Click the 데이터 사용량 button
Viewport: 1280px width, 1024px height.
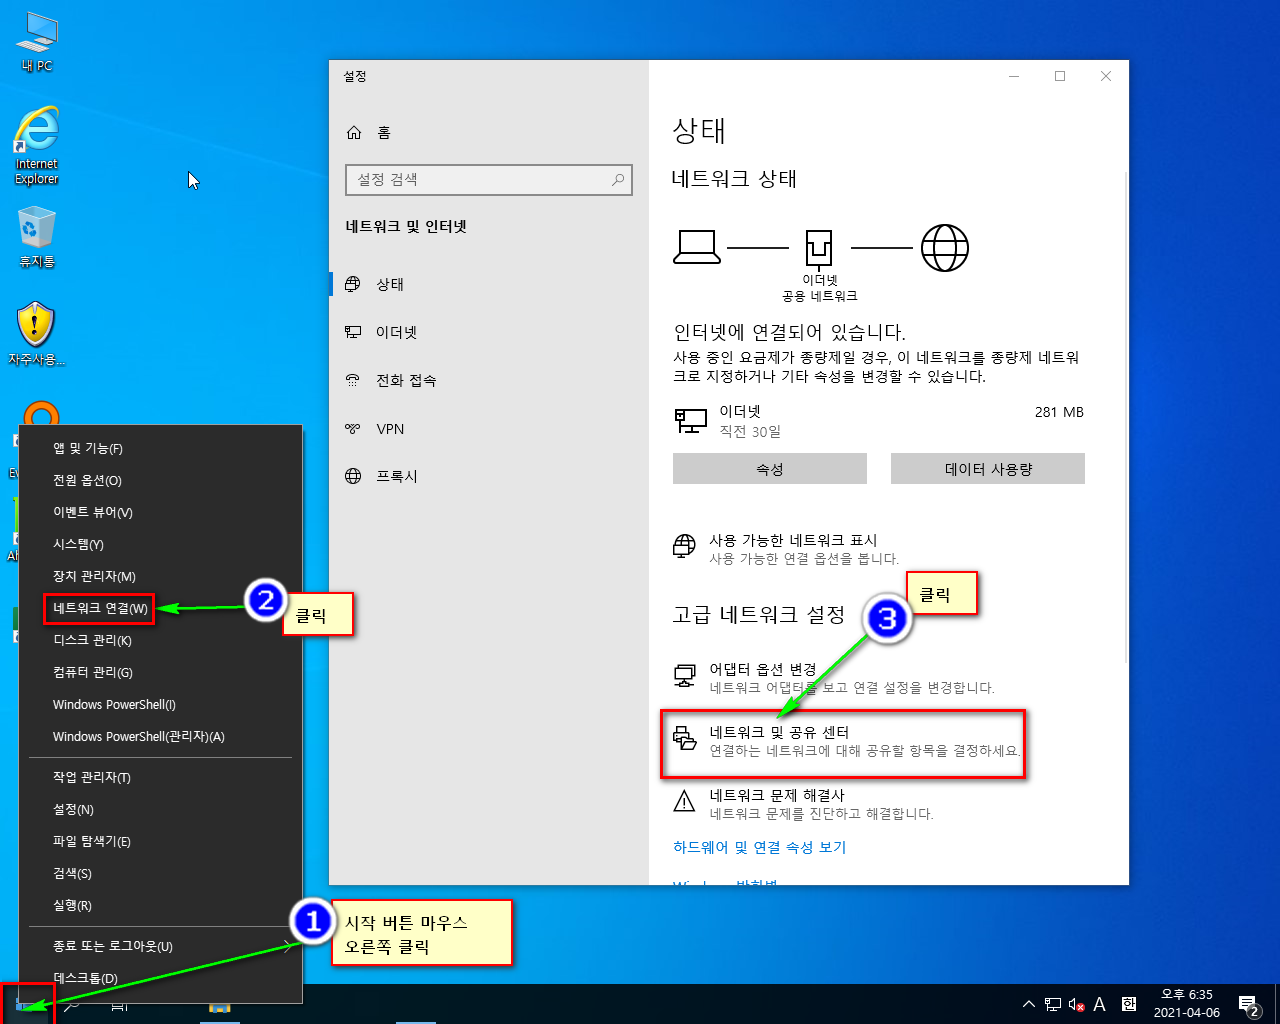click(x=987, y=469)
